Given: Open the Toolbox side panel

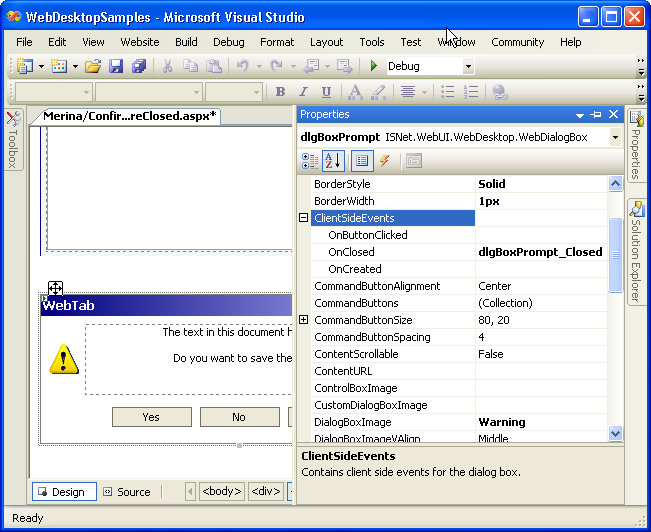Looking at the screenshot, I should (x=13, y=140).
